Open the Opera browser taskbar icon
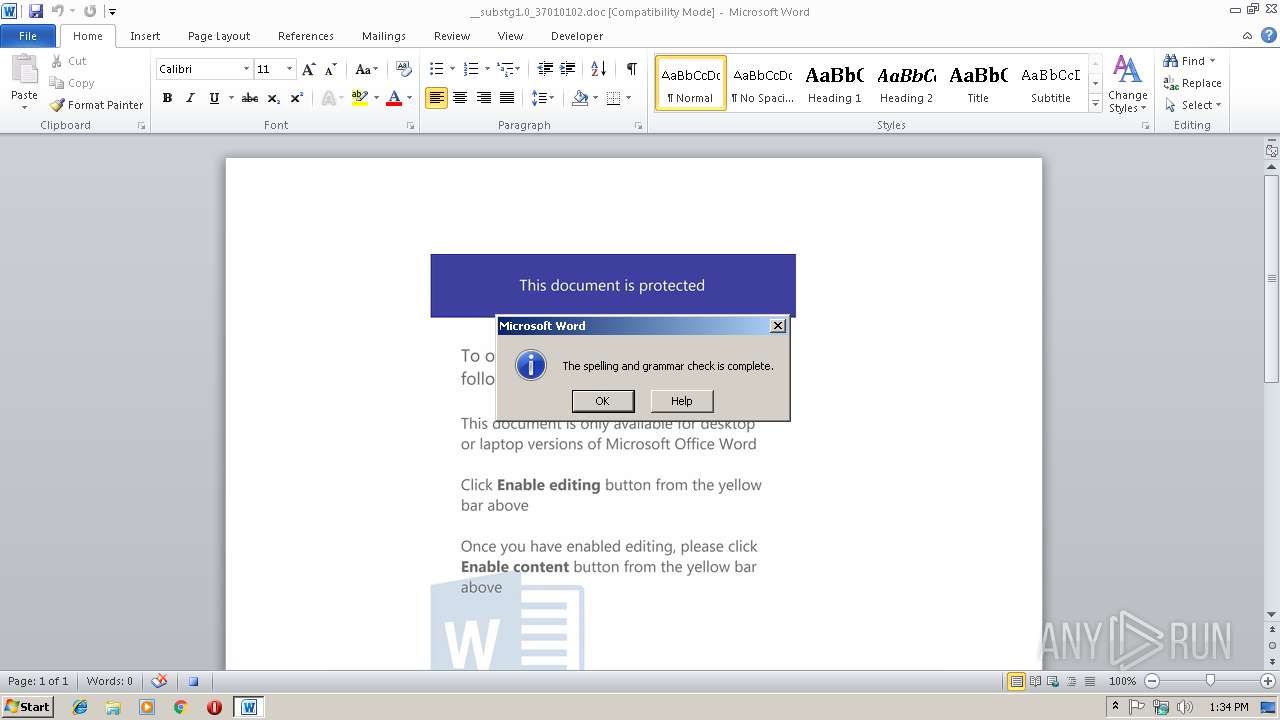1280x720 pixels. pyautogui.click(x=214, y=707)
